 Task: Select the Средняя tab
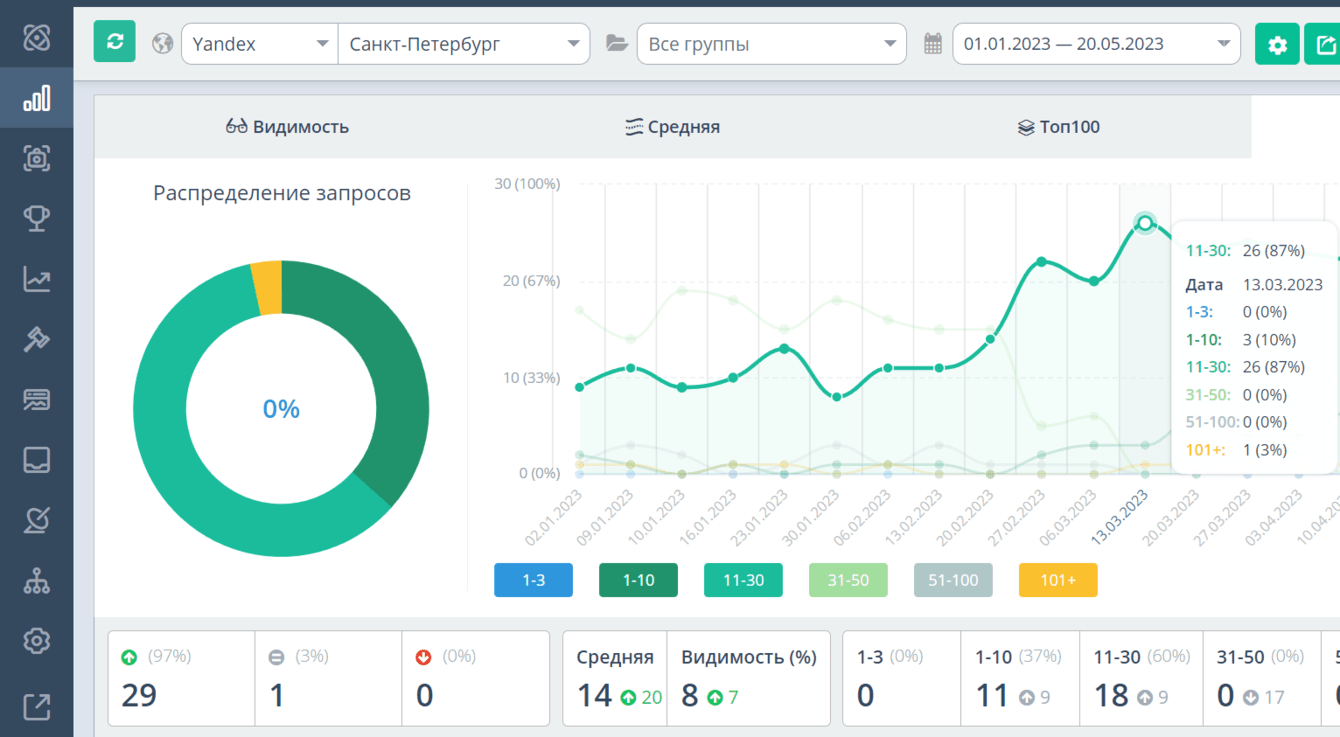[x=672, y=127]
